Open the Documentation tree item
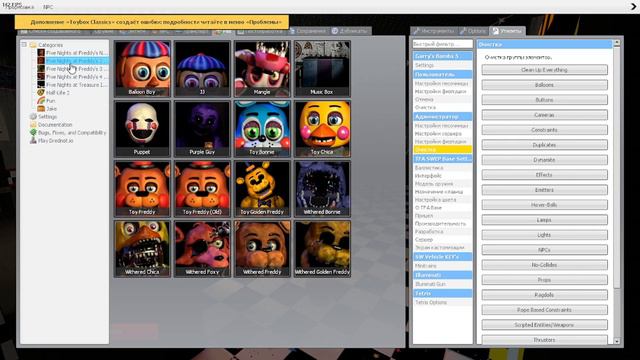Screen dimensions: 640x360 point(51,124)
